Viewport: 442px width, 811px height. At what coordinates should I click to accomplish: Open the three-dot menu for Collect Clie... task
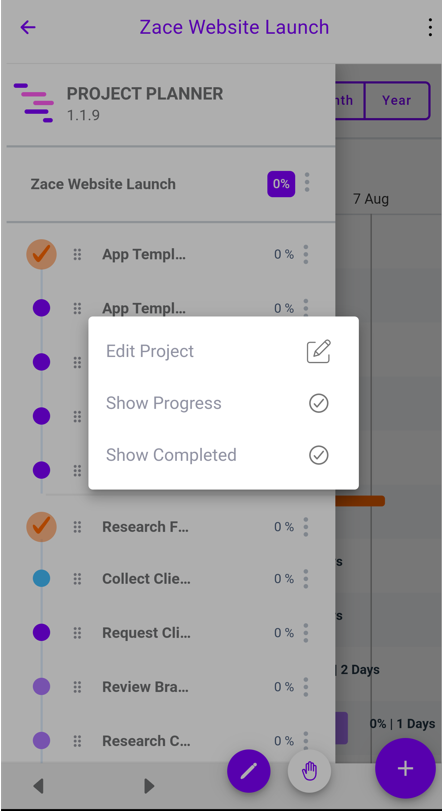[x=306, y=579]
